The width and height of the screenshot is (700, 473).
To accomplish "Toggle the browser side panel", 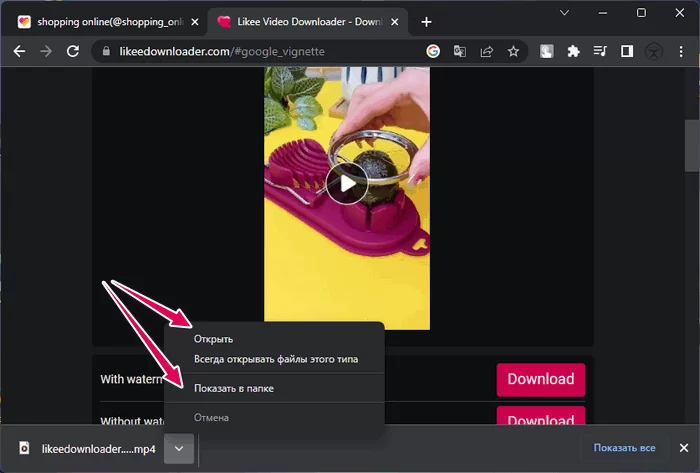I will [x=627, y=50].
